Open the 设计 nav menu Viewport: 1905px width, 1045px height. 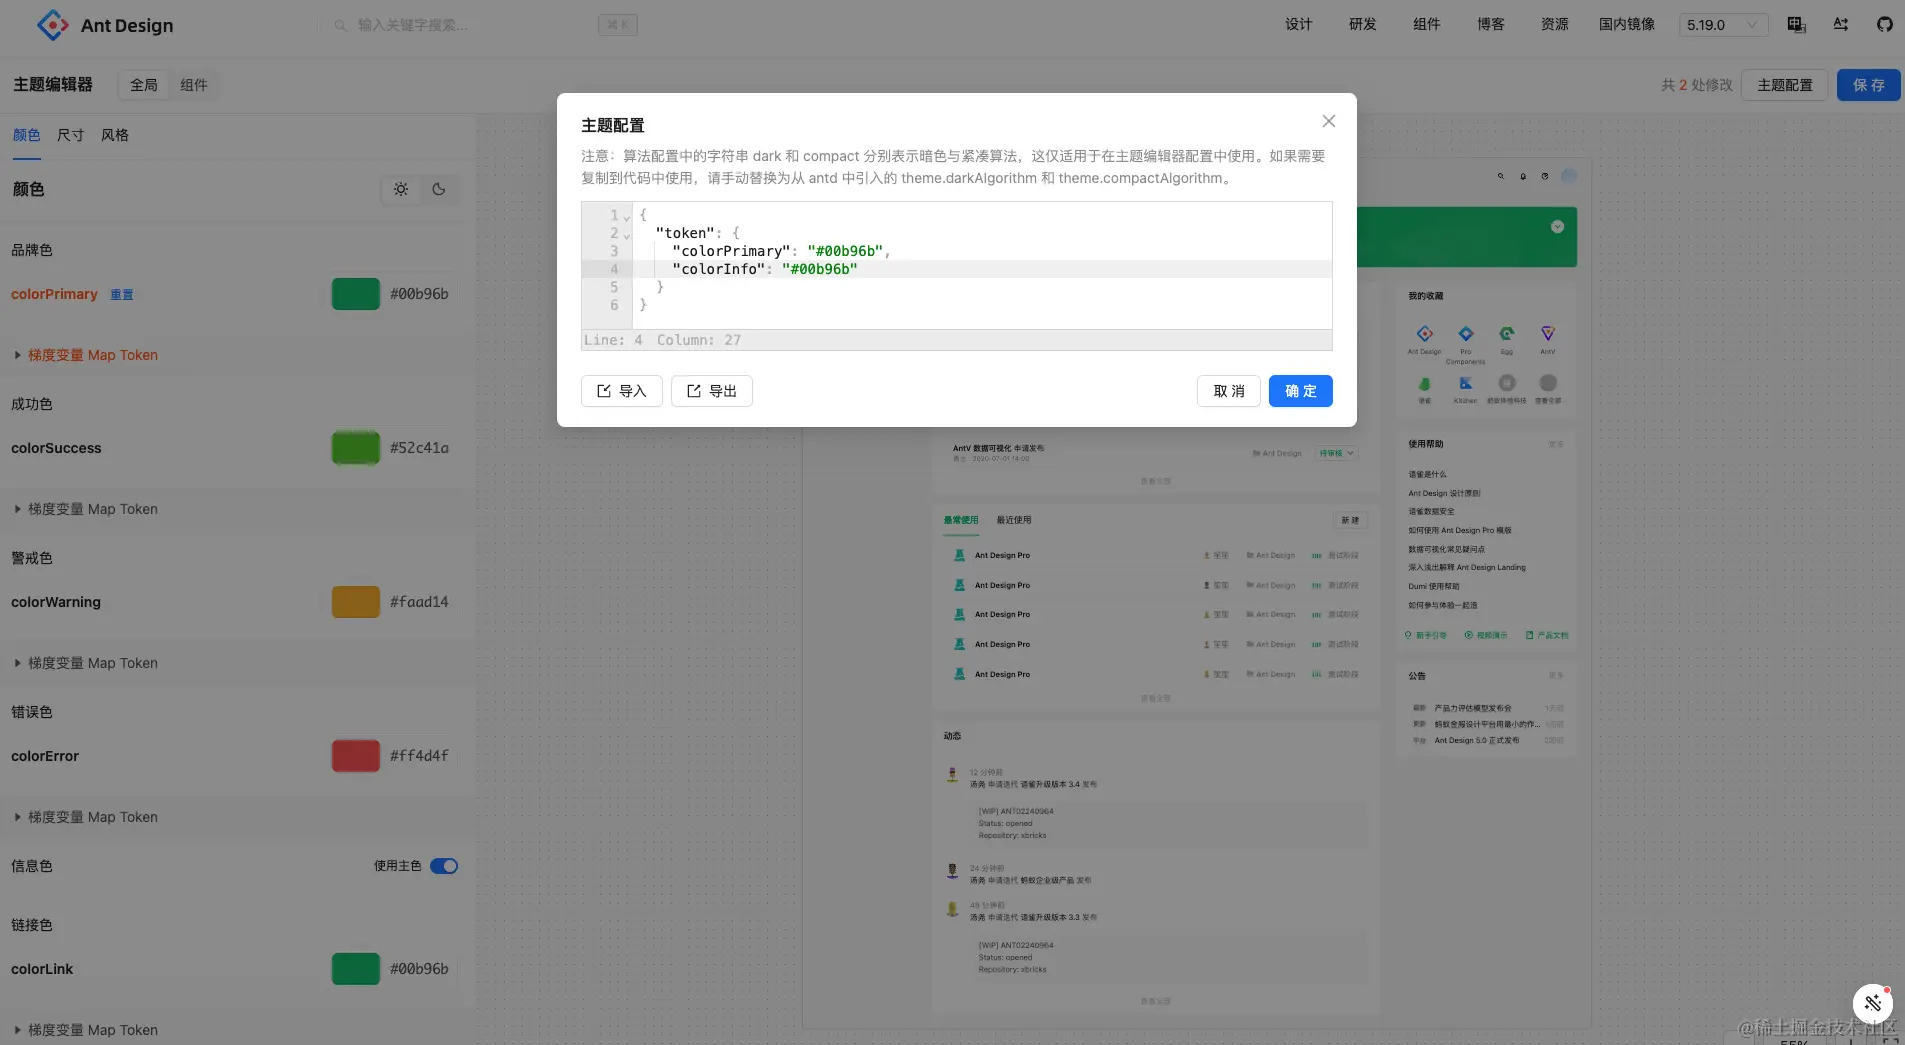(1299, 25)
